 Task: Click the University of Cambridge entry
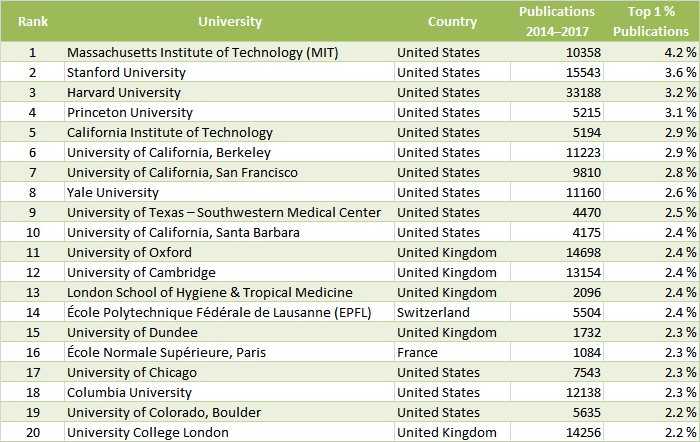coord(229,272)
